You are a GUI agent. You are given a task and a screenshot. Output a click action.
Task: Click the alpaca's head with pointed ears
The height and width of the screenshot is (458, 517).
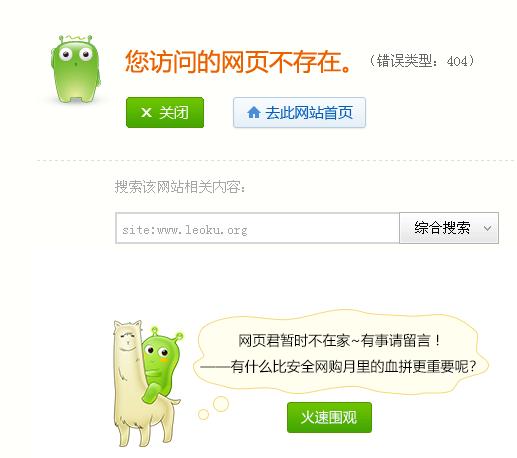[x=128, y=335]
